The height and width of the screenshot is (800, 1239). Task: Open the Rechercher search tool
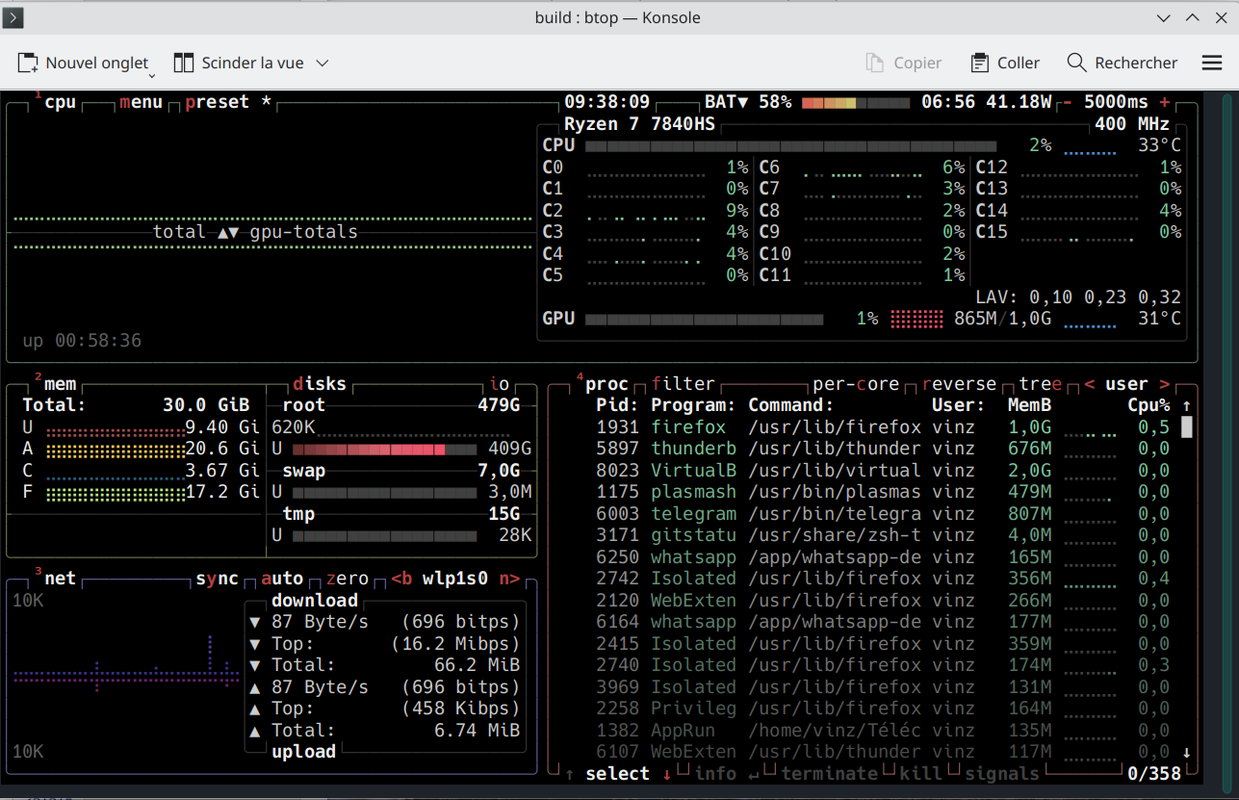(x=1122, y=63)
